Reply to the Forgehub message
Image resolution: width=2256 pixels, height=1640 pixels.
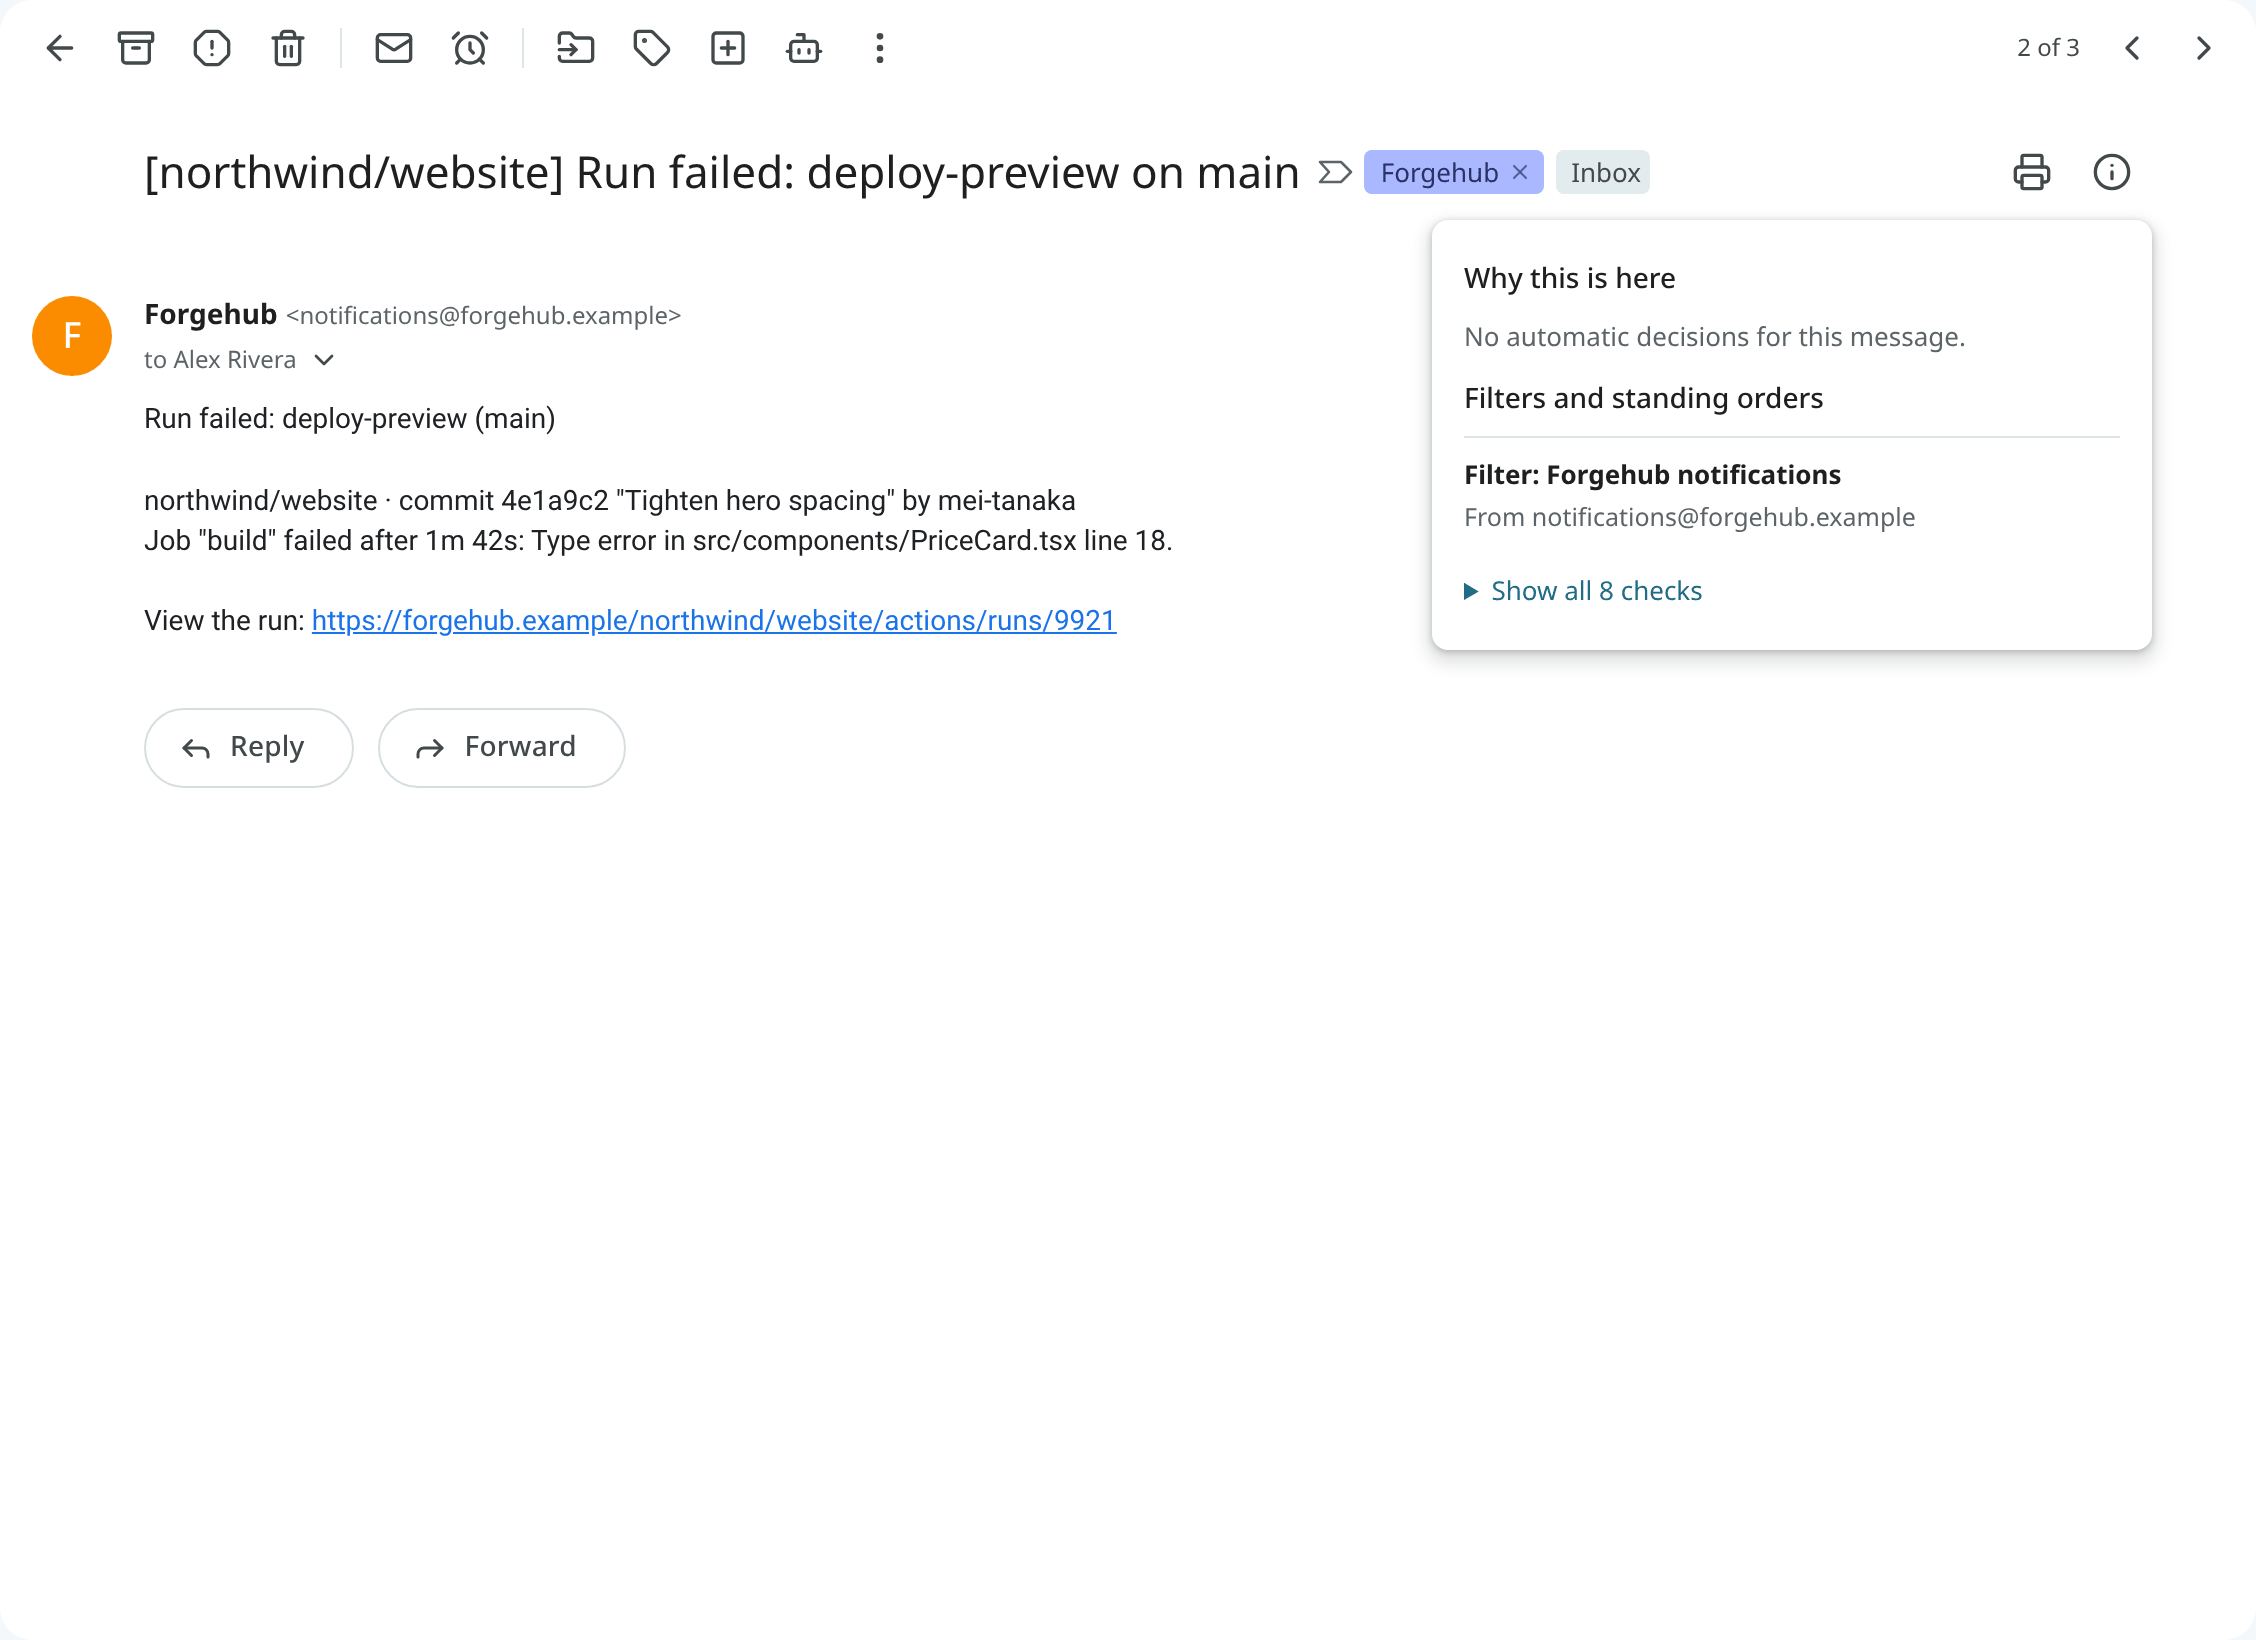(249, 748)
